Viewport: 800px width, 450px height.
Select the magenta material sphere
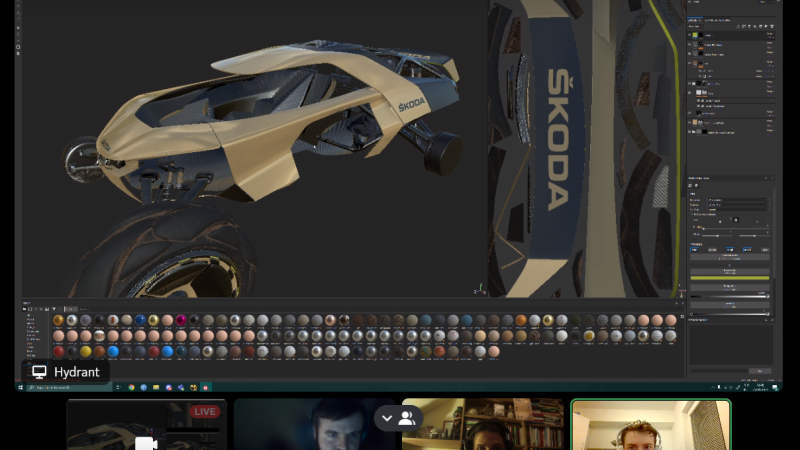(x=181, y=320)
